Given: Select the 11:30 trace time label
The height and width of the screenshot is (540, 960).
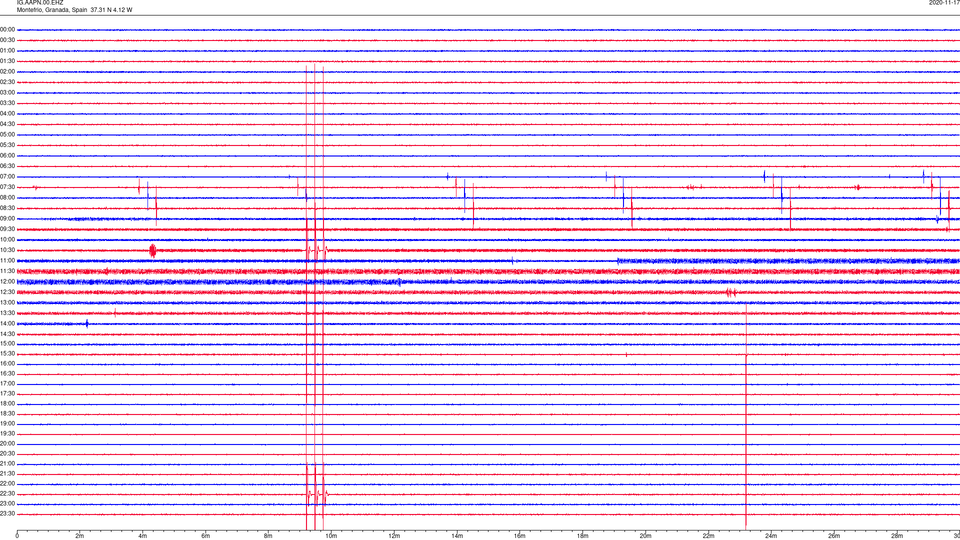Looking at the screenshot, I should 7,271.
